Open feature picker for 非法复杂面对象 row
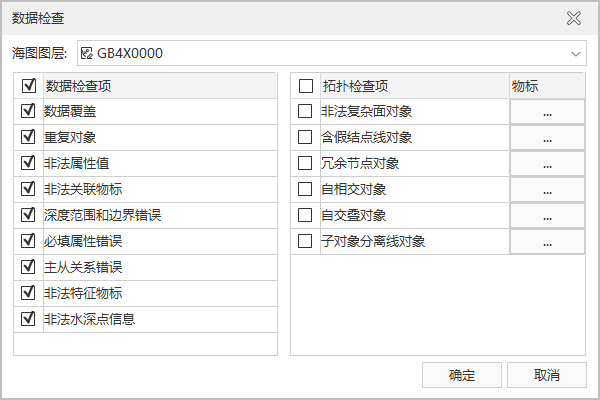 pos(547,112)
